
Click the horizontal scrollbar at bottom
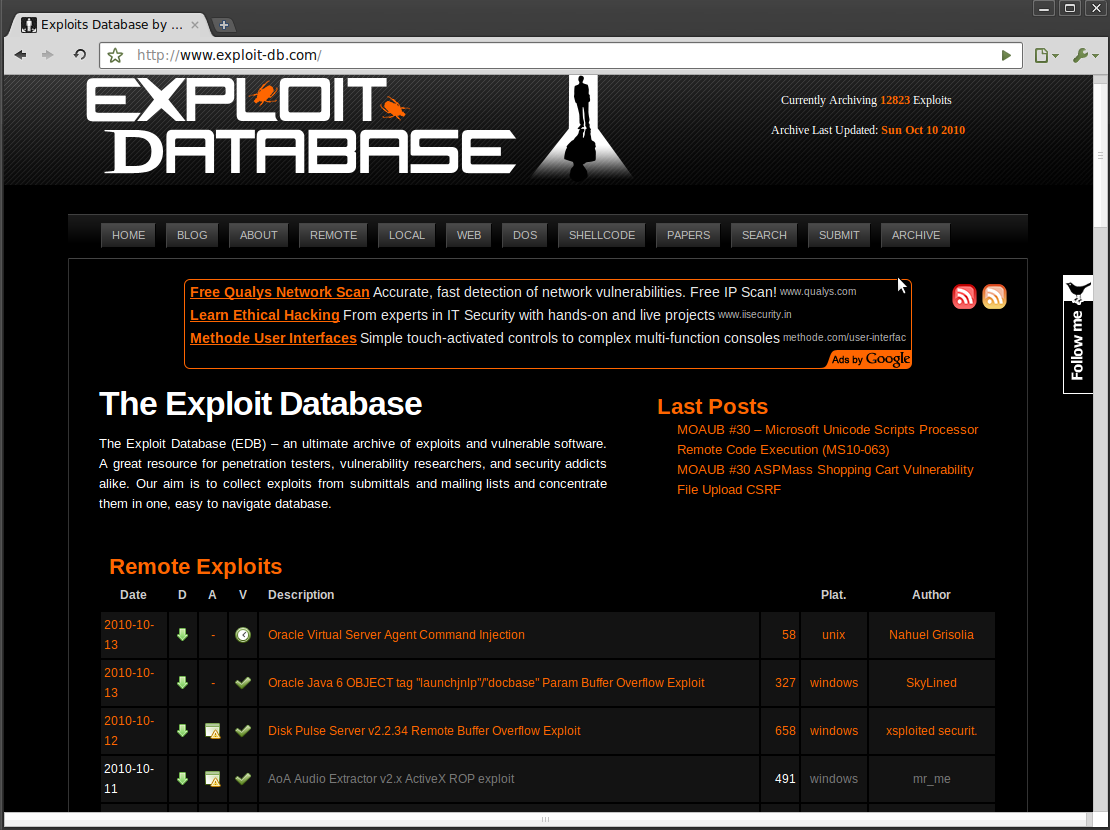coord(545,819)
